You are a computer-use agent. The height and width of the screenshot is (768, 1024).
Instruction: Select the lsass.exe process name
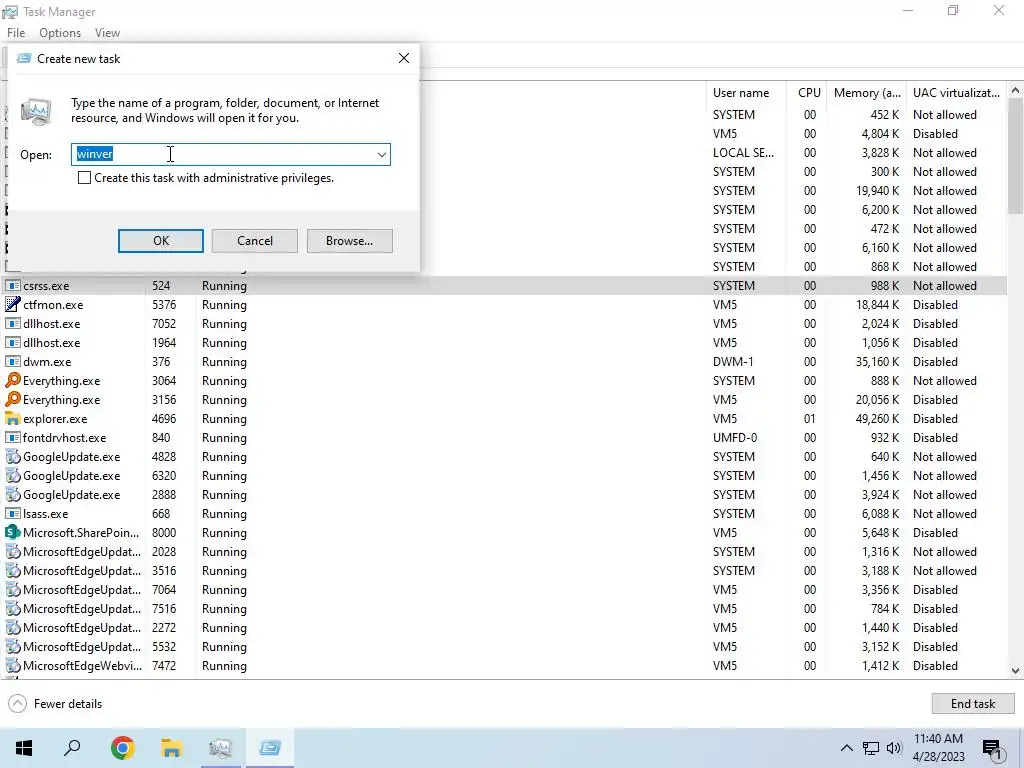[x=45, y=513]
